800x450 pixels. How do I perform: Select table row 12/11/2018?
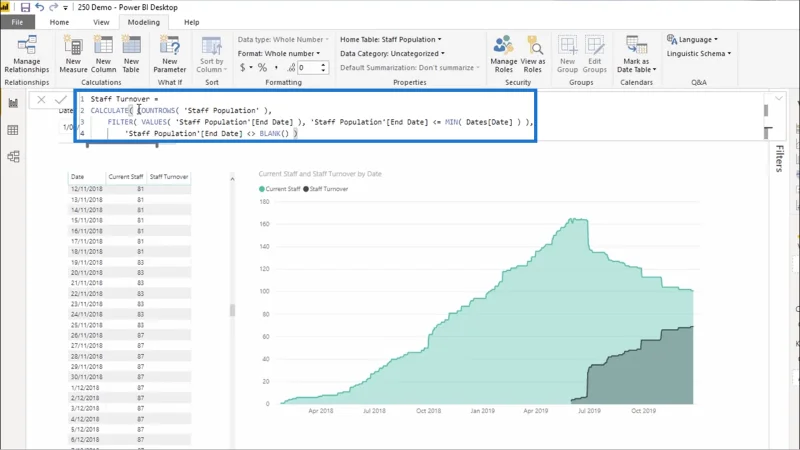click(x=130, y=189)
